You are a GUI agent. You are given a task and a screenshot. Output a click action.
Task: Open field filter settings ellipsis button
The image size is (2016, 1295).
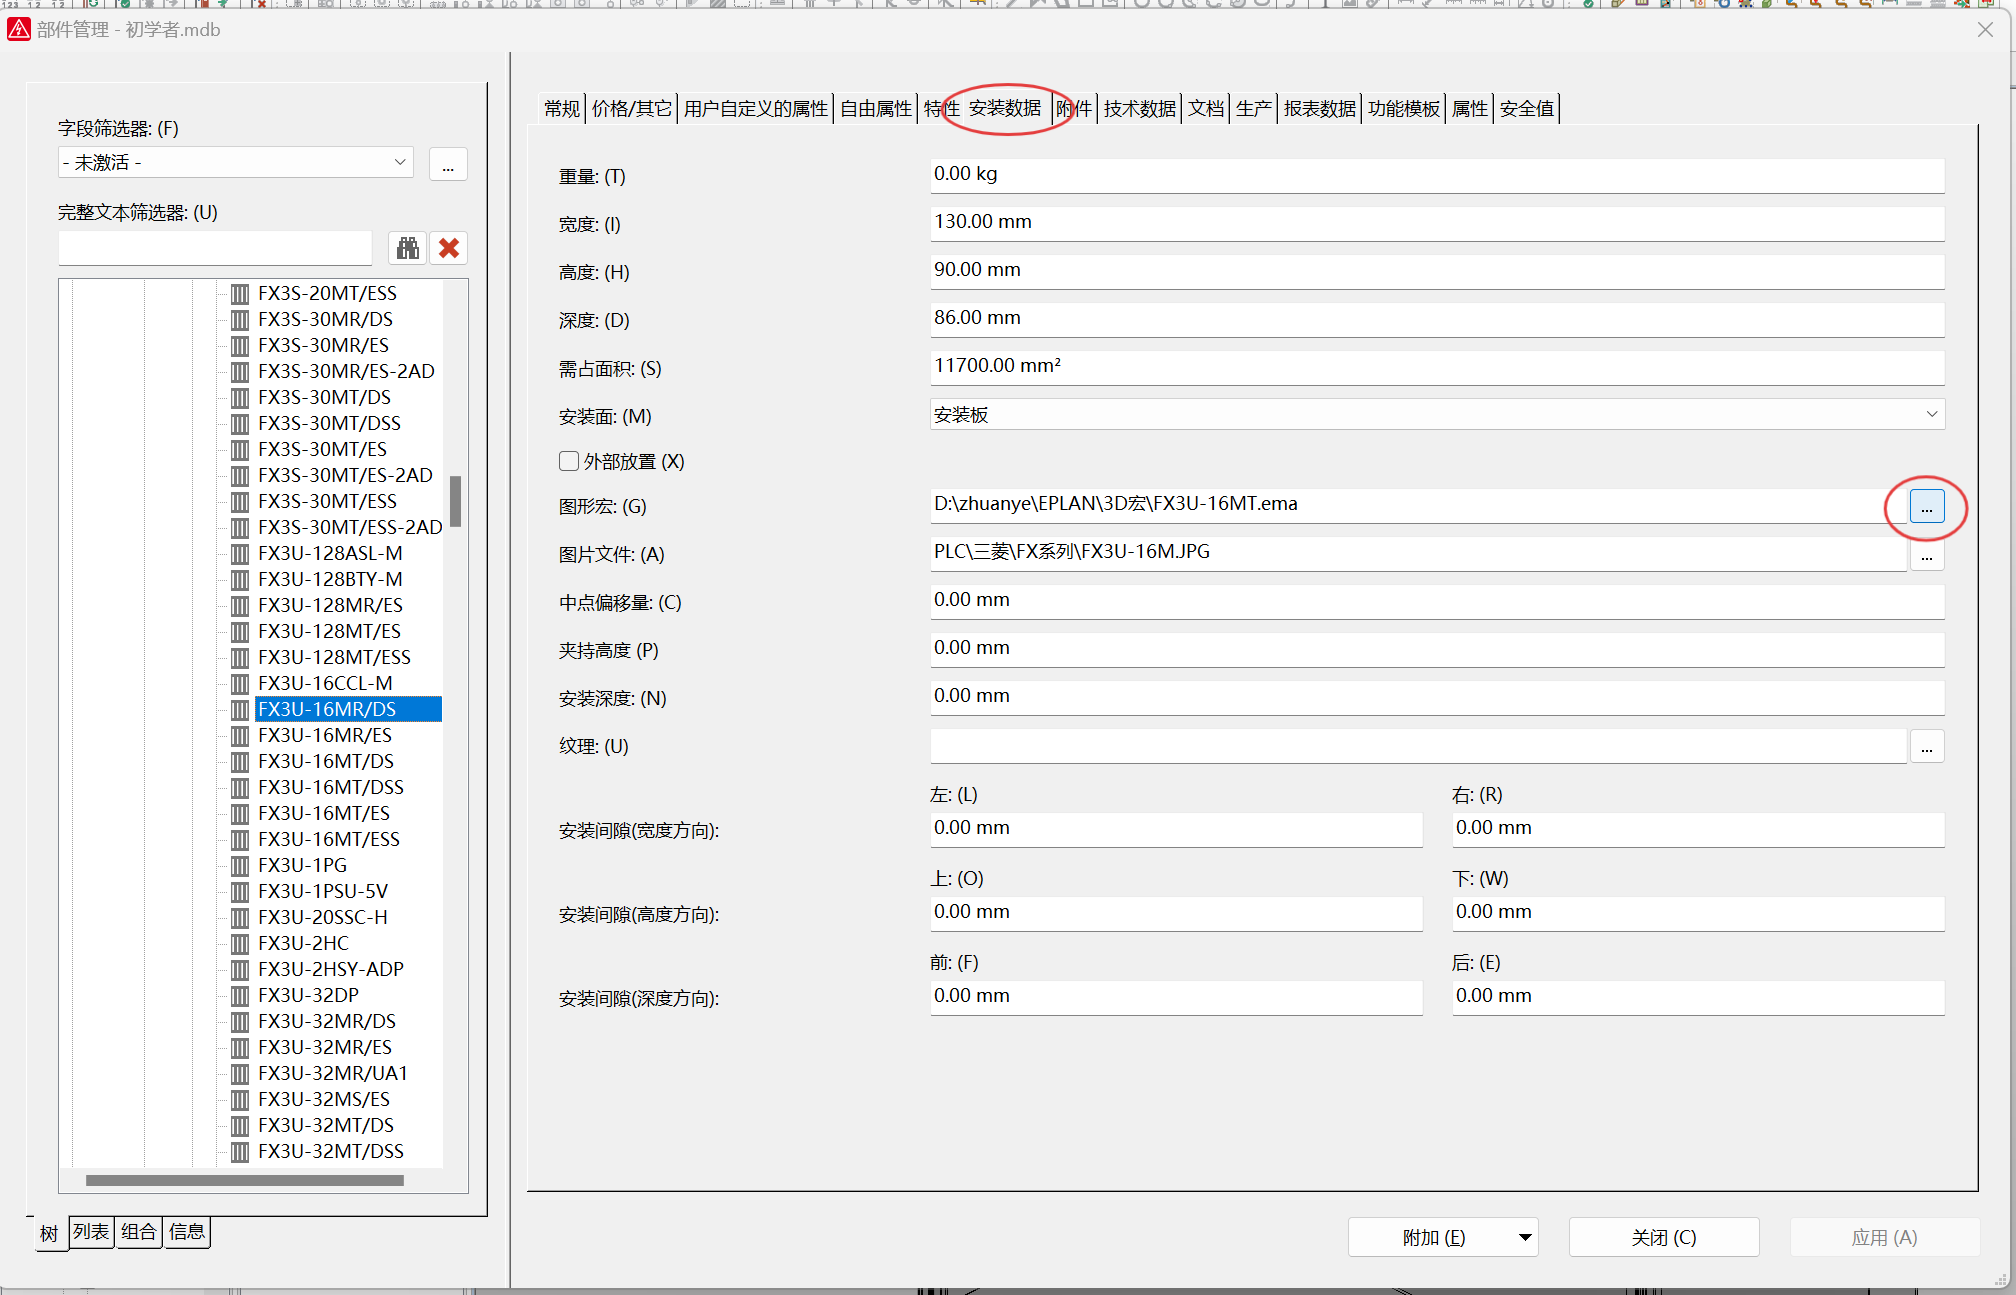pyautogui.click(x=448, y=164)
